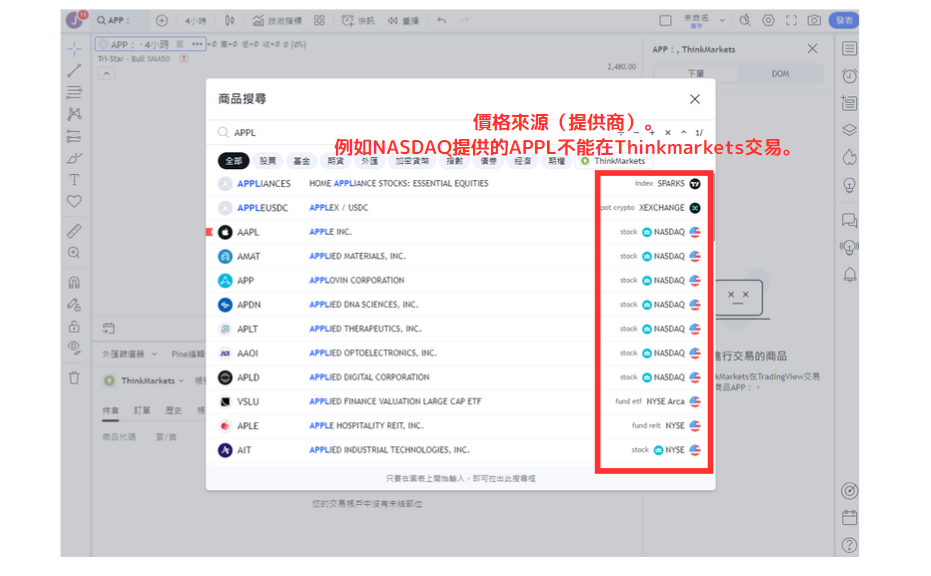Screen dimensions: 931x576
Task: Open the notifications bell icon
Action: 849,274
